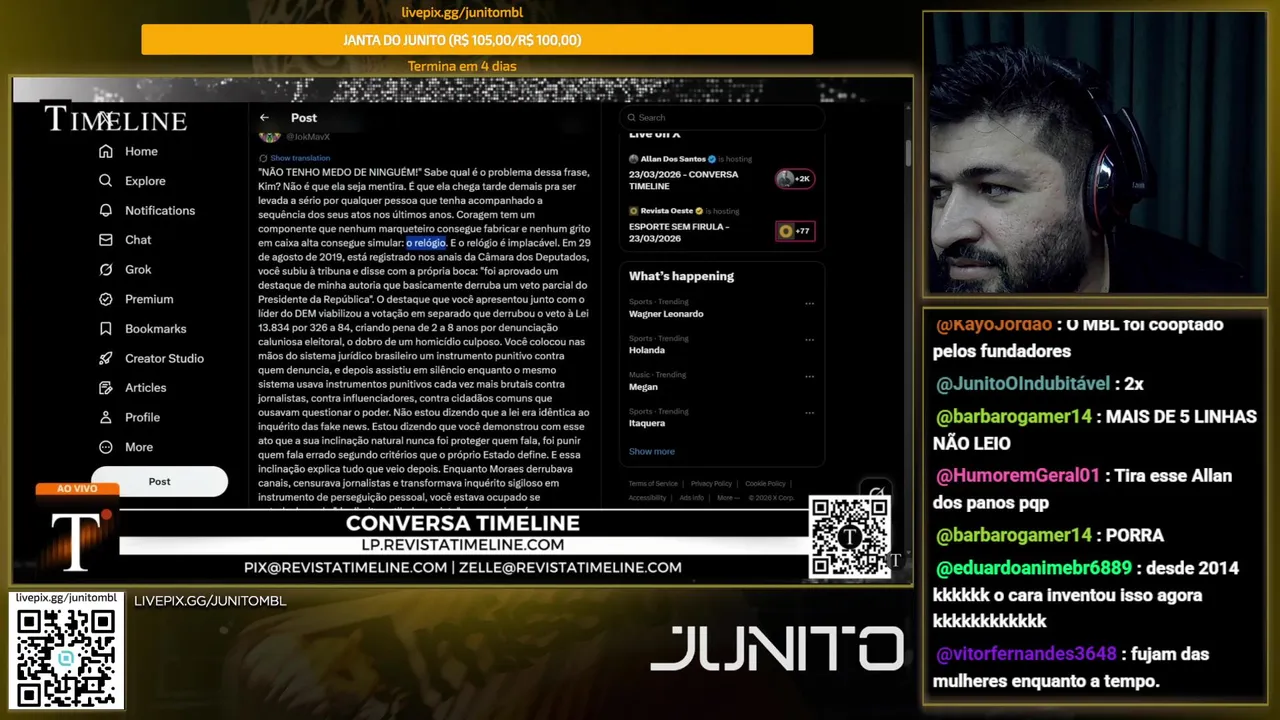Open Privacy Policy link
This screenshot has height=720, width=1280.
pos(711,484)
